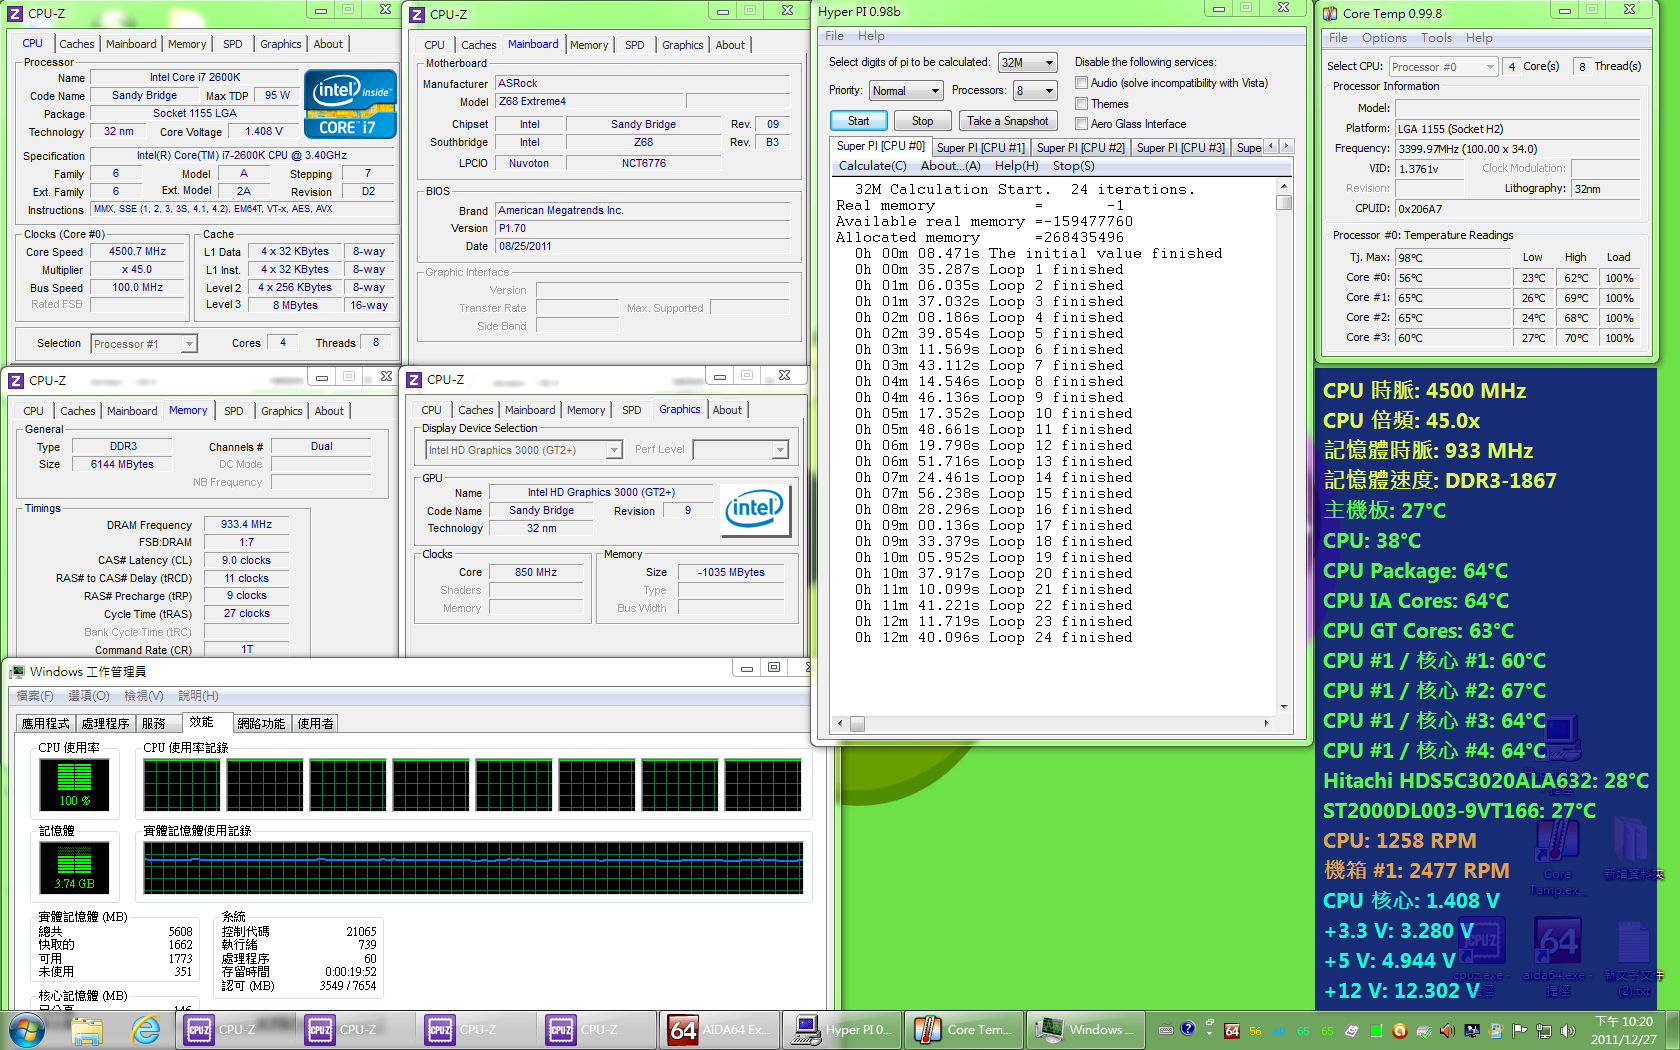The height and width of the screenshot is (1050, 1680).
Task: Switch to AIDA64 Extreme taskbar button
Action: click(x=719, y=1030)
